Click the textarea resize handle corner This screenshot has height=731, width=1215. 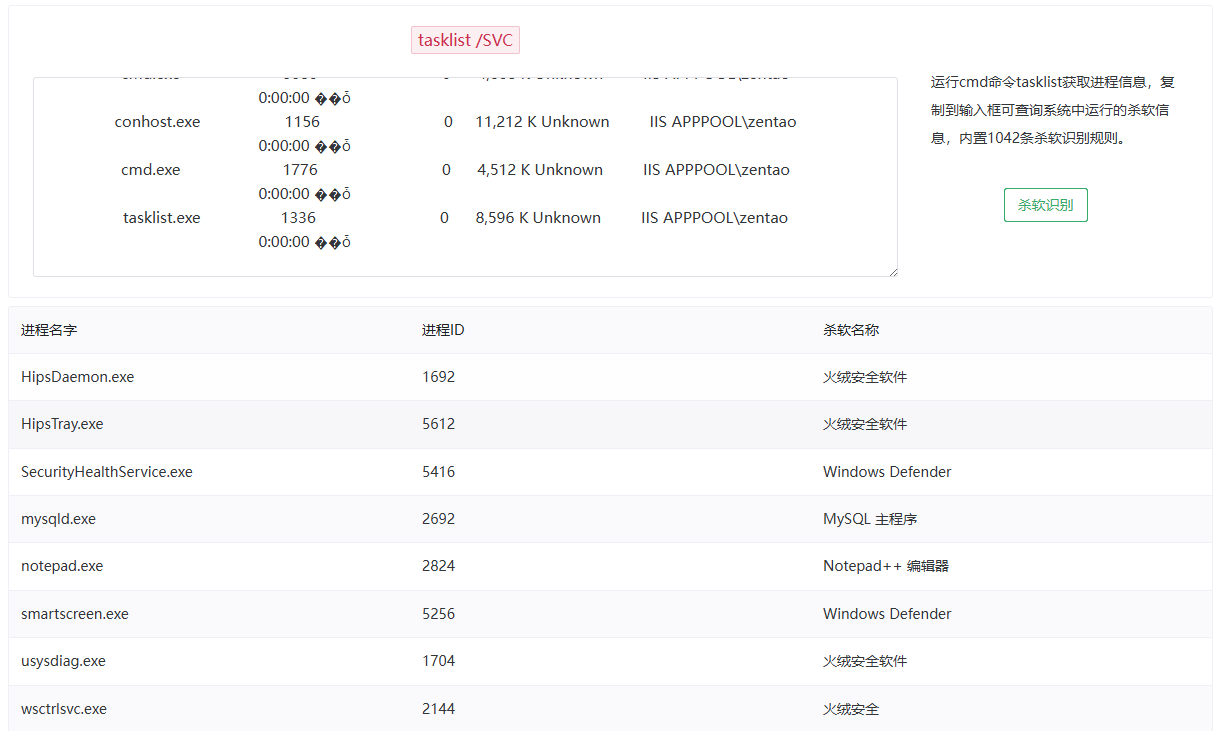click(892, 271)
